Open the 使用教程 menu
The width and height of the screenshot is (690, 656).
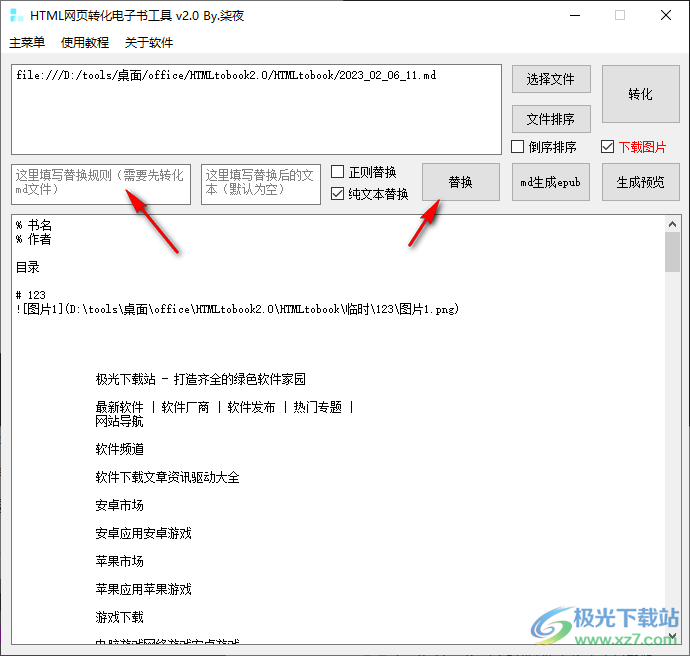[x=85, y=43]
